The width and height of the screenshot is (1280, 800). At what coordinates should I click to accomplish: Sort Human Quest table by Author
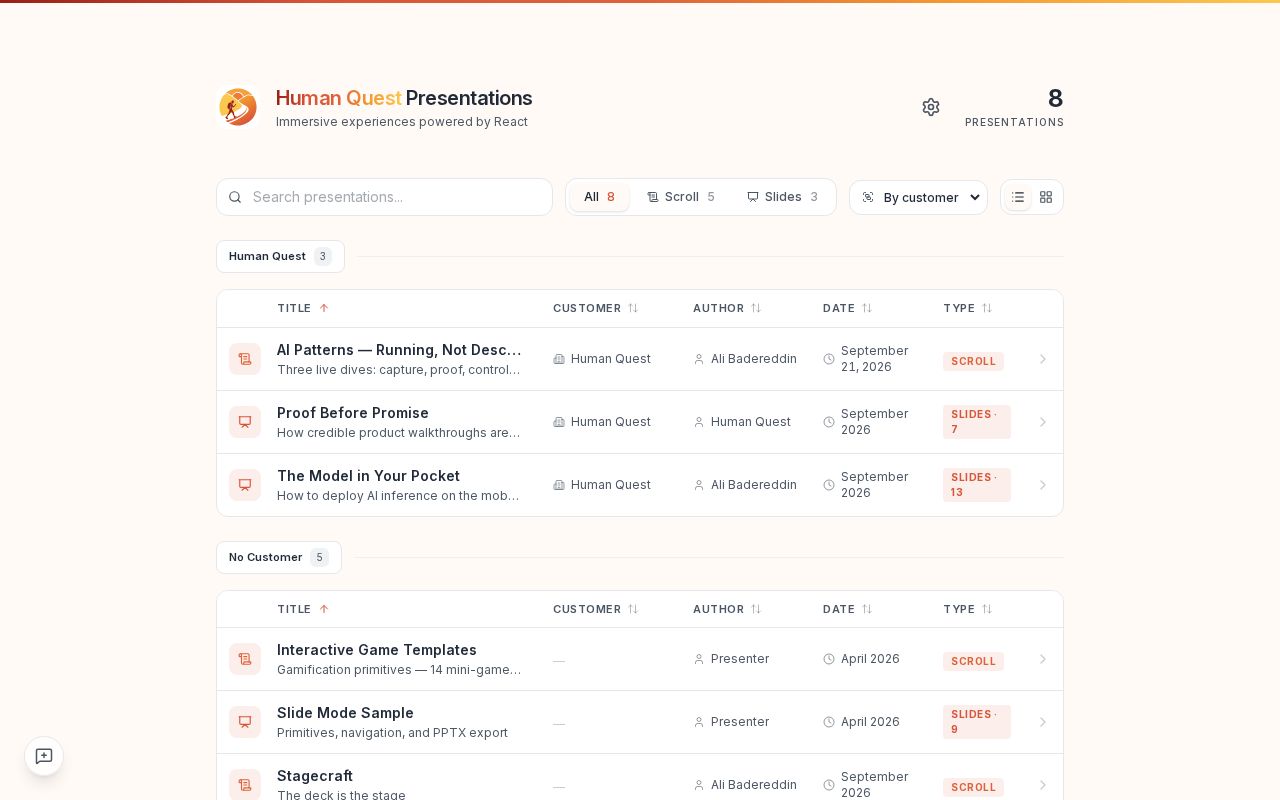click(727, 308)
